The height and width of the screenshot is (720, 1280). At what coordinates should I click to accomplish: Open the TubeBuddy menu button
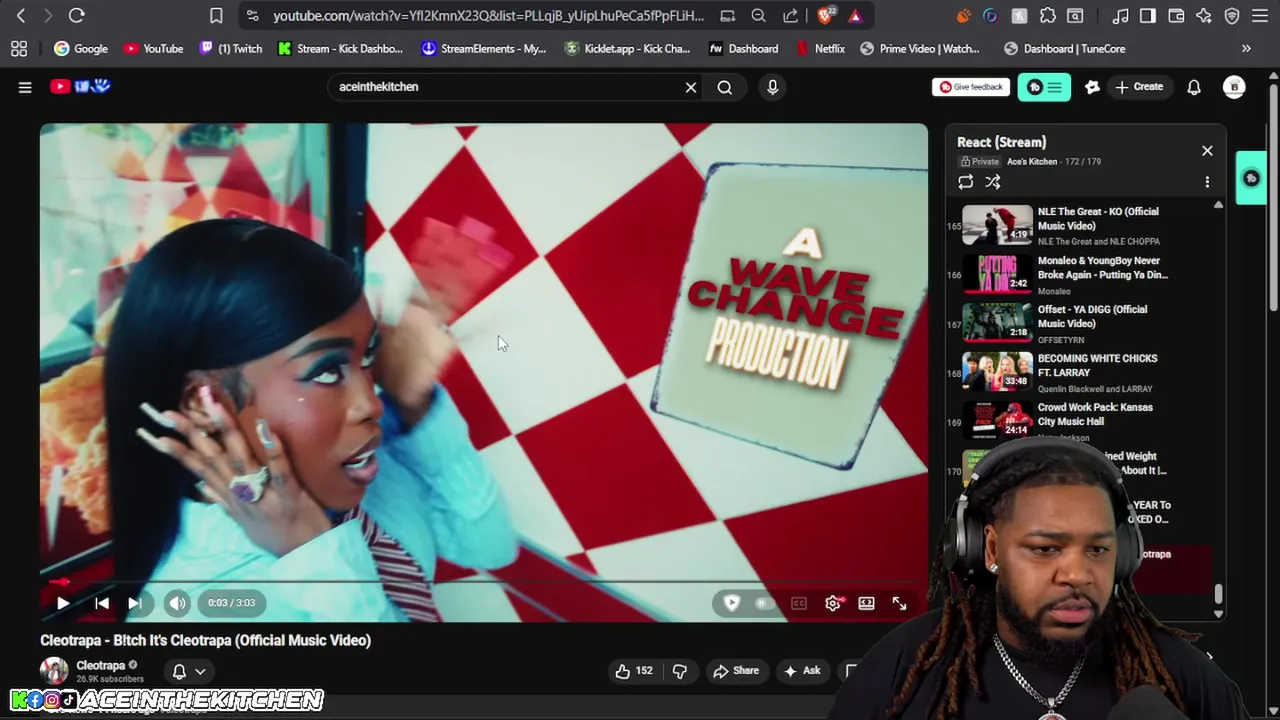point(1044,87)
